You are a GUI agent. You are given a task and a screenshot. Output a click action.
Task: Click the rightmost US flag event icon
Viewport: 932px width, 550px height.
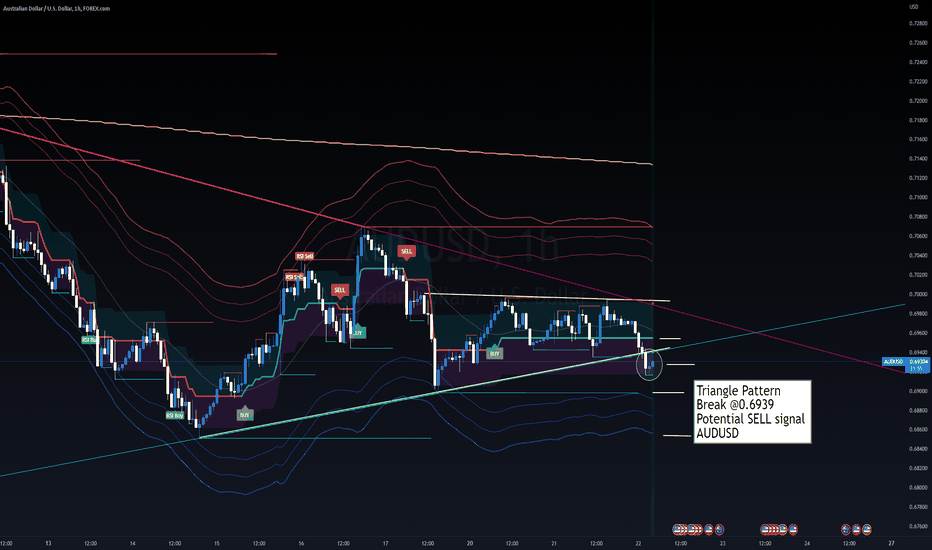tap(867, 529)
